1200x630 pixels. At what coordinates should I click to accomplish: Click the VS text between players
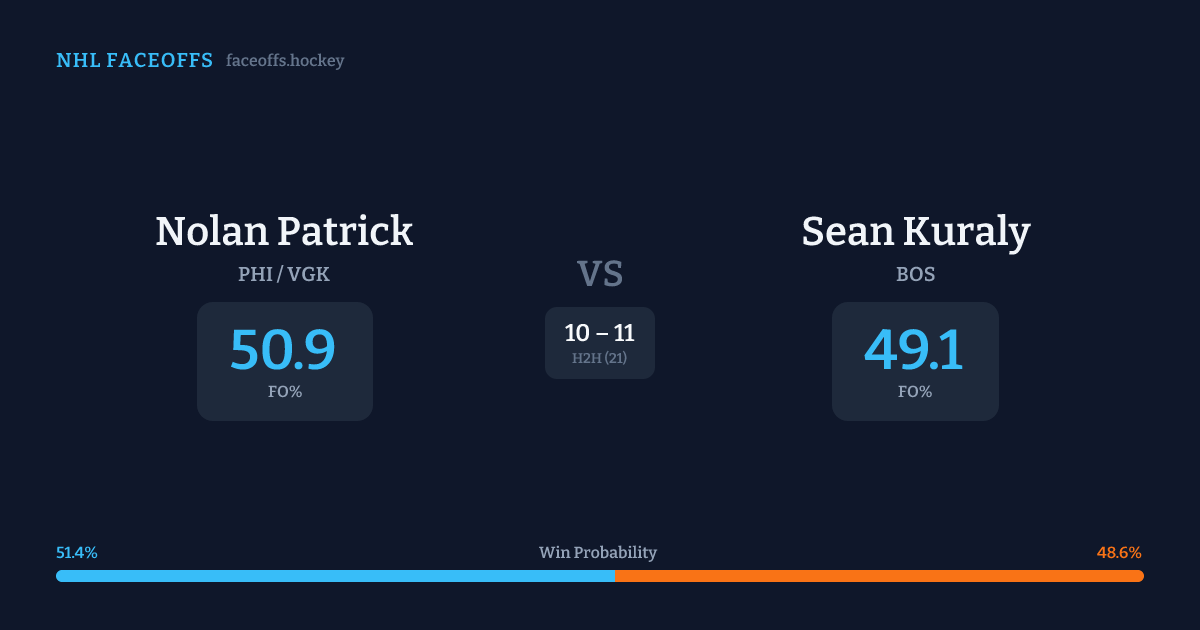600,273
